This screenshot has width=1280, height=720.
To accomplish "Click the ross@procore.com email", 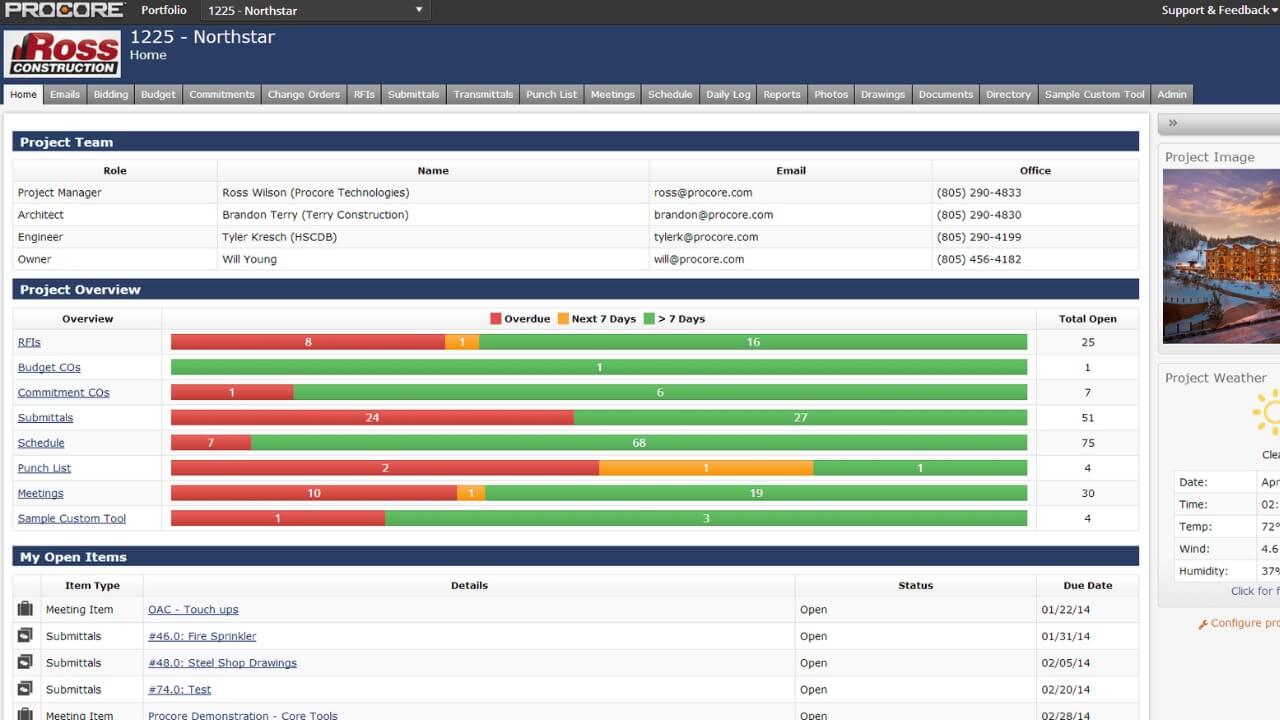I will (x=703, y=192).
